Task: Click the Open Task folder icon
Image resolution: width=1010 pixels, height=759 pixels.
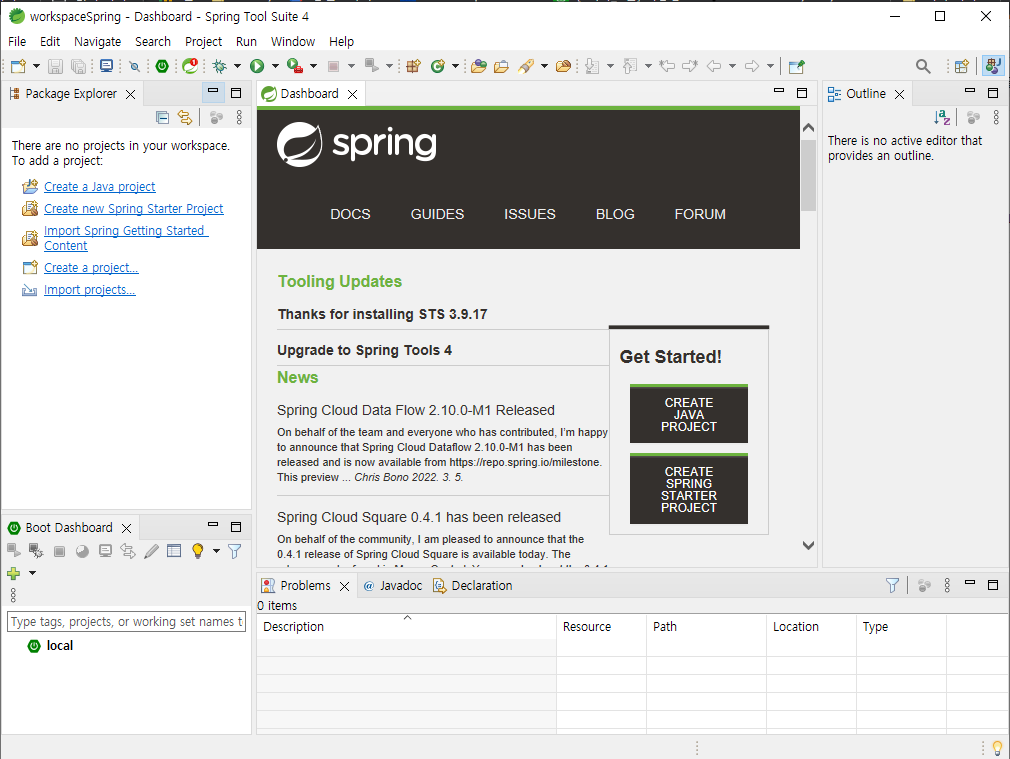Action: [501, 66]
